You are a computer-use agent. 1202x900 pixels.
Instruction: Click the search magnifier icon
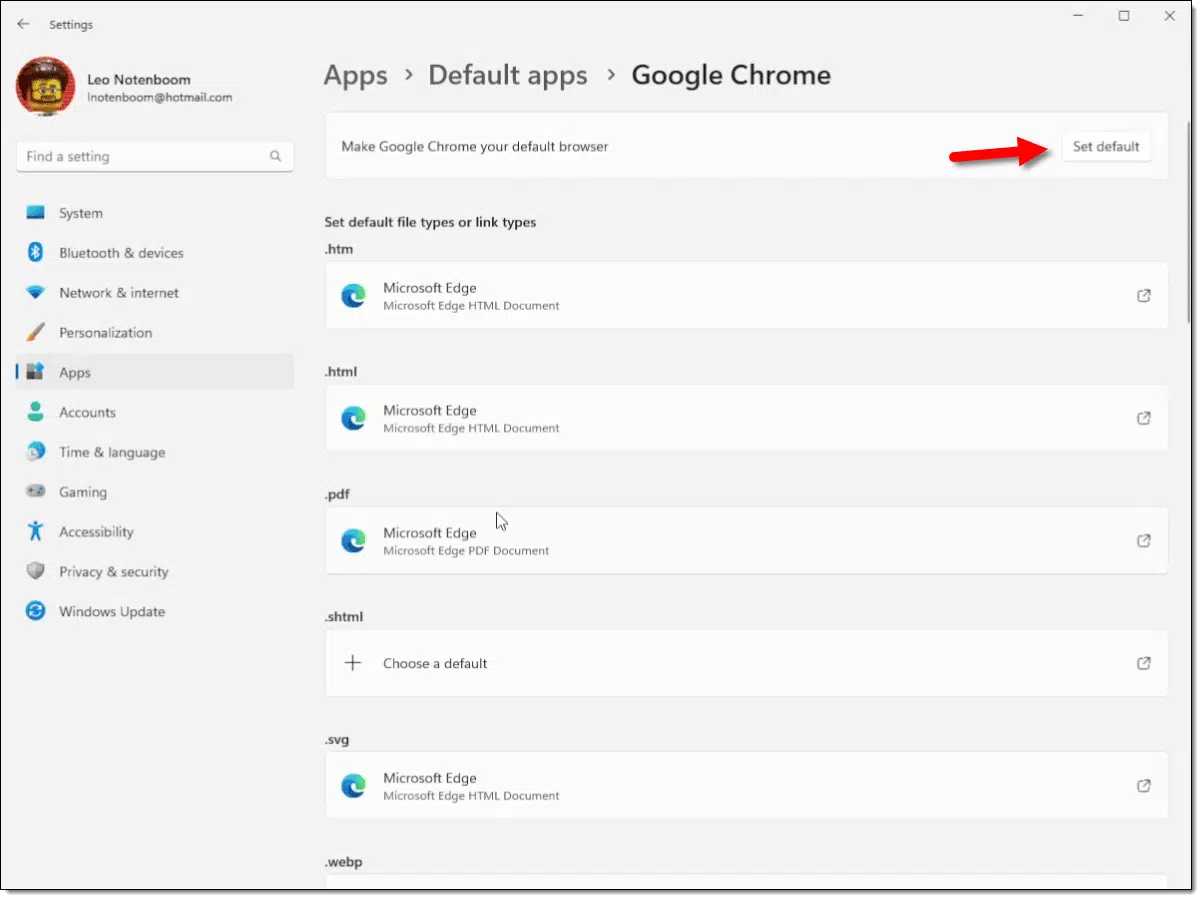point(275,156)
